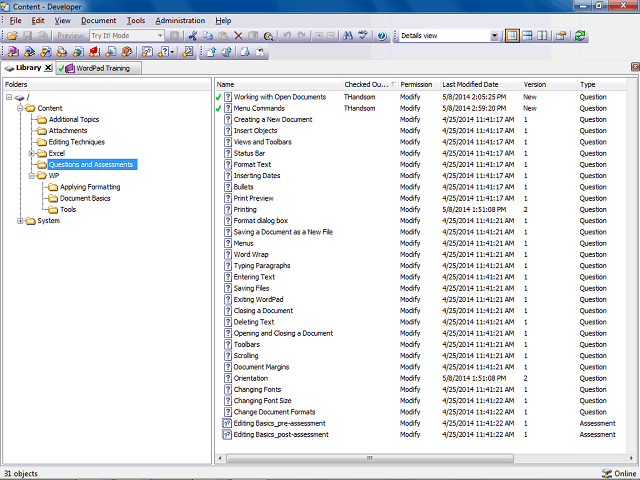Select the Document Basics folder
This screenshot has height=480, width=640.
tap(85, 198)
